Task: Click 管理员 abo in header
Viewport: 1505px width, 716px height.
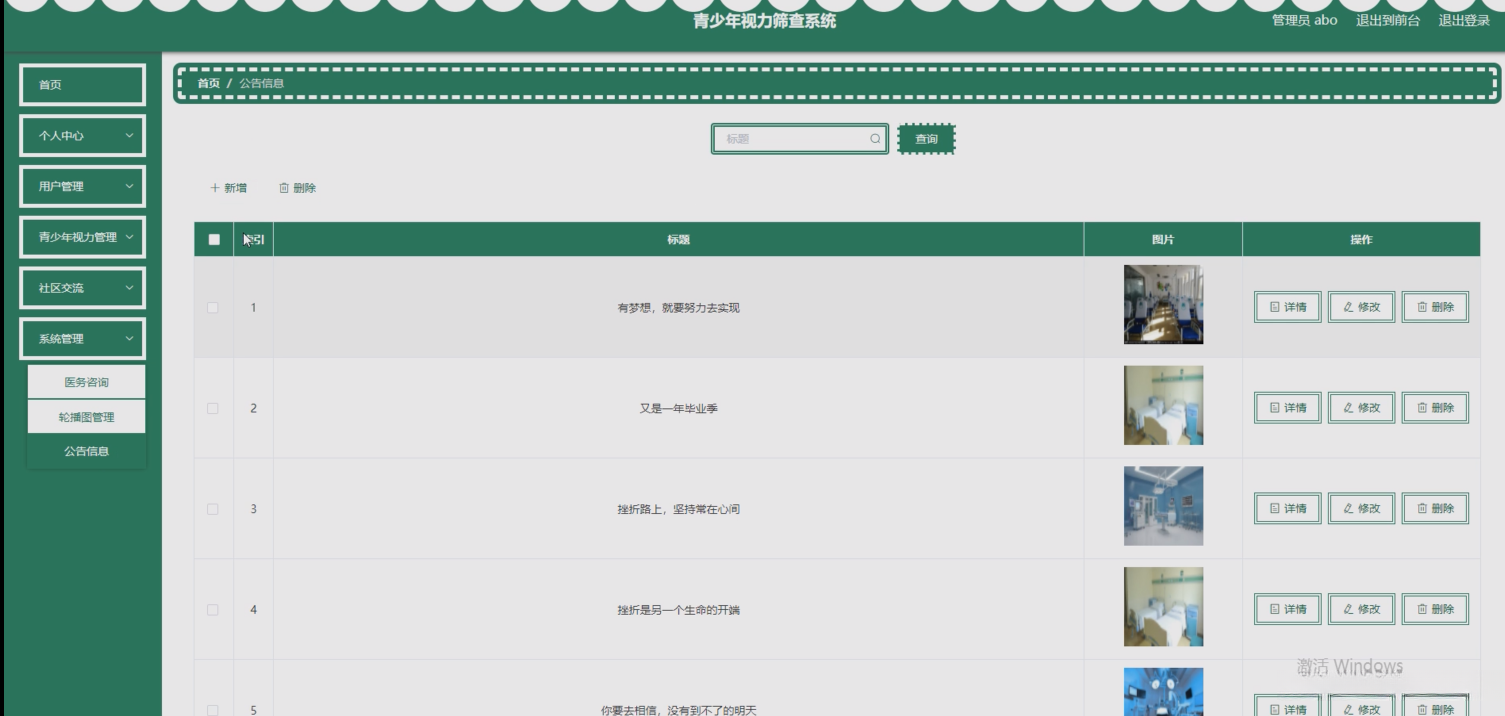Action: pyautogui.click(x=1304, y=20)
